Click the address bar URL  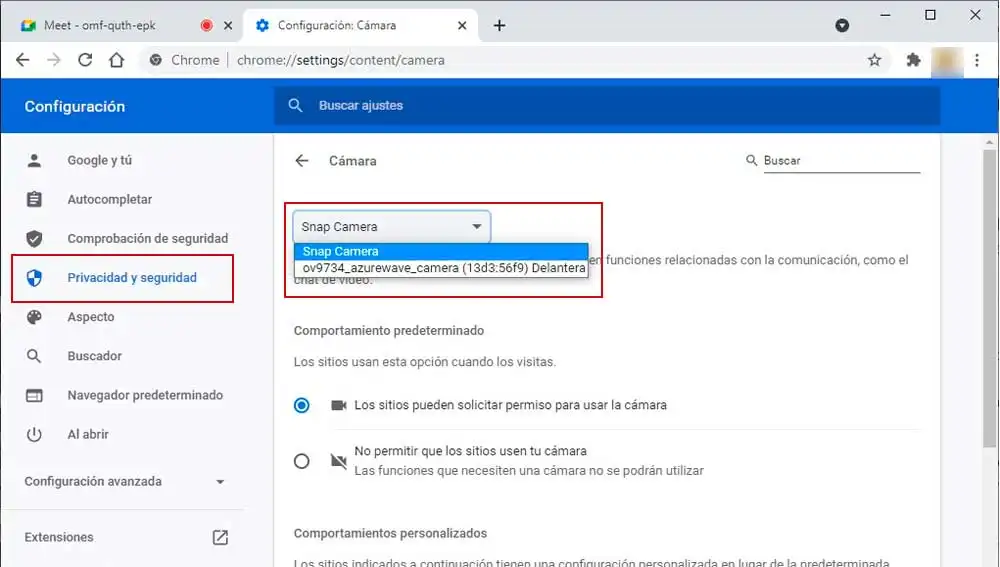click(341, 60)
